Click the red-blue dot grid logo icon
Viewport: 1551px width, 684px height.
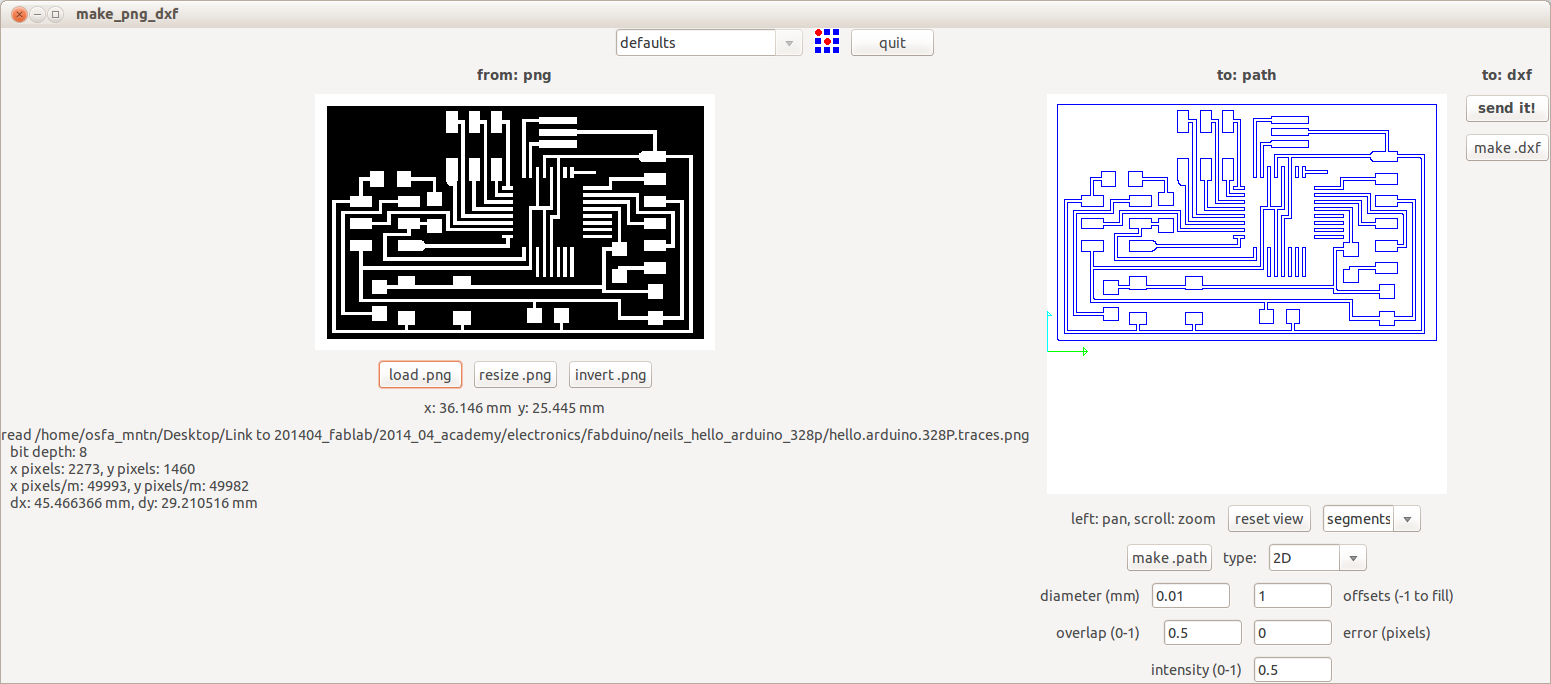(826, 42)
